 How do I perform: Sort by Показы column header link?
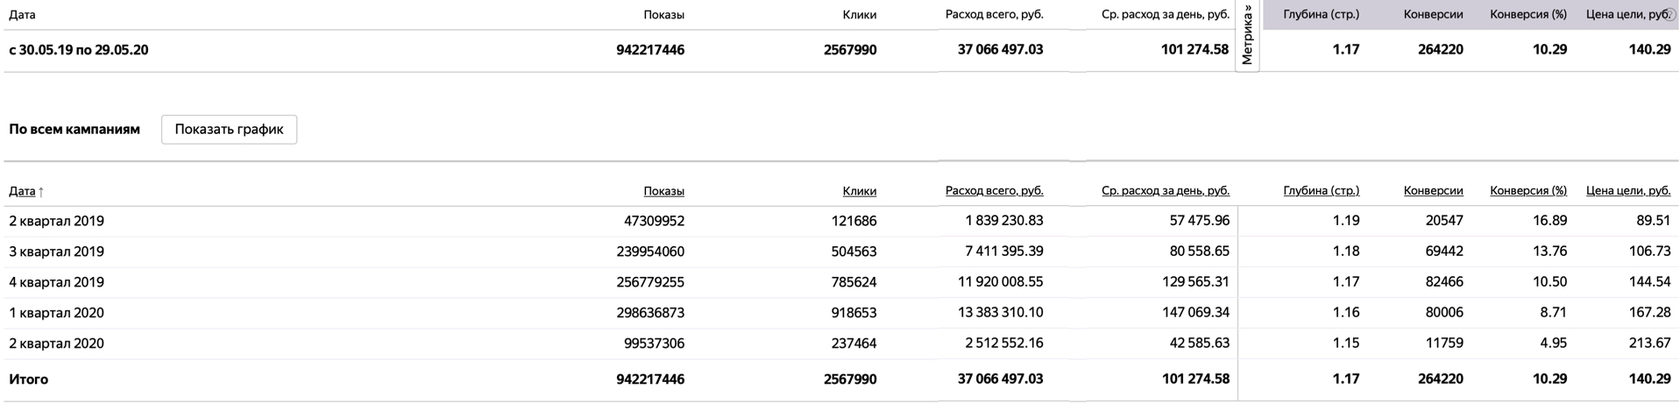point(664,191)
